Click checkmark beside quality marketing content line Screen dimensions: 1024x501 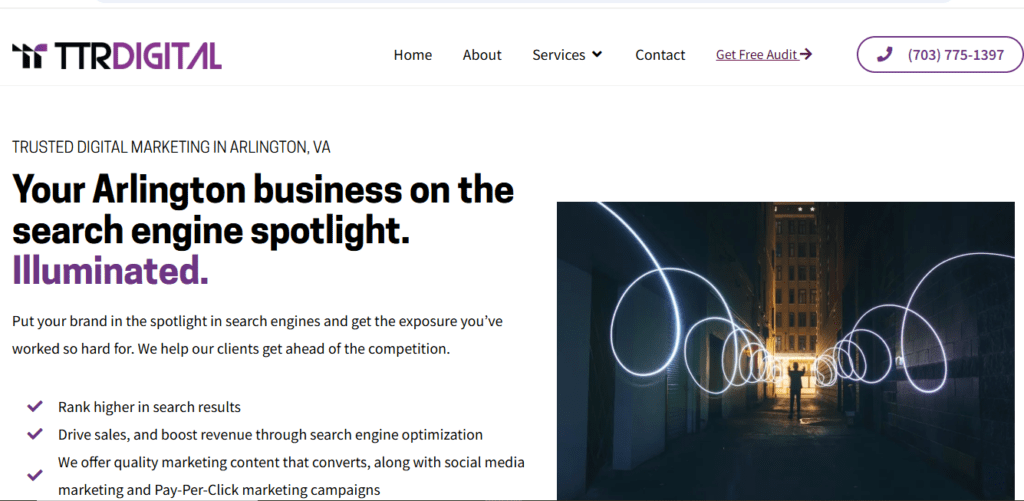pos(35,476)
